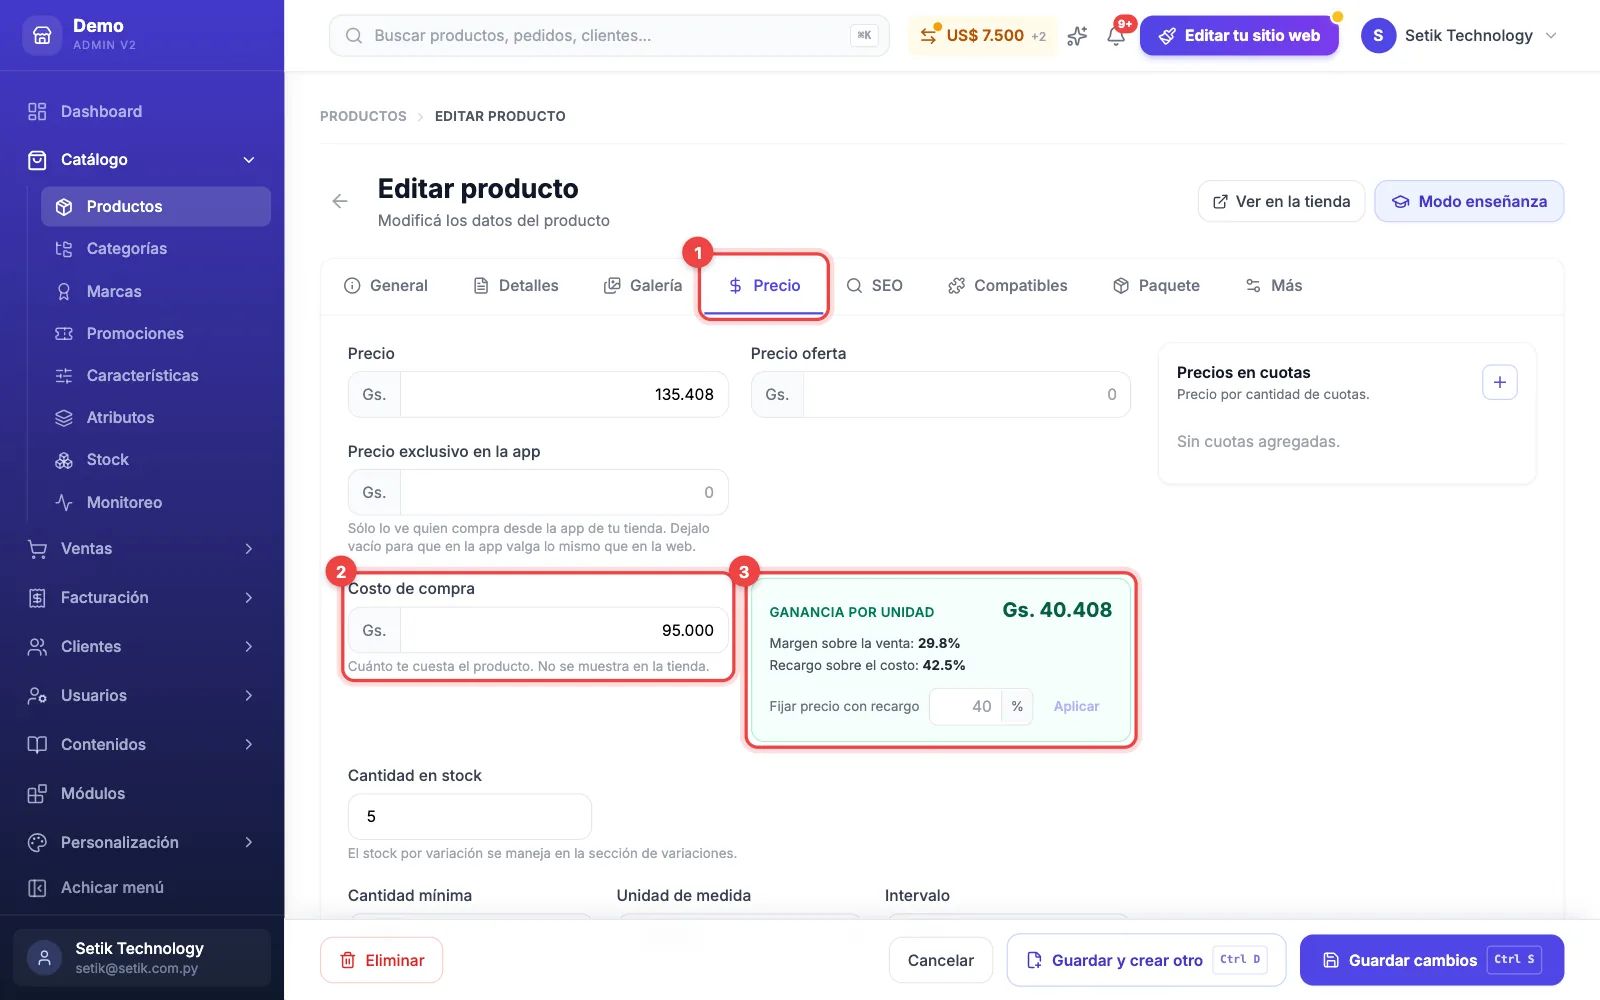Select Productos in the sidebar
The height and width of the screenshot is (1000, 1600).
[x=155, y=206]
